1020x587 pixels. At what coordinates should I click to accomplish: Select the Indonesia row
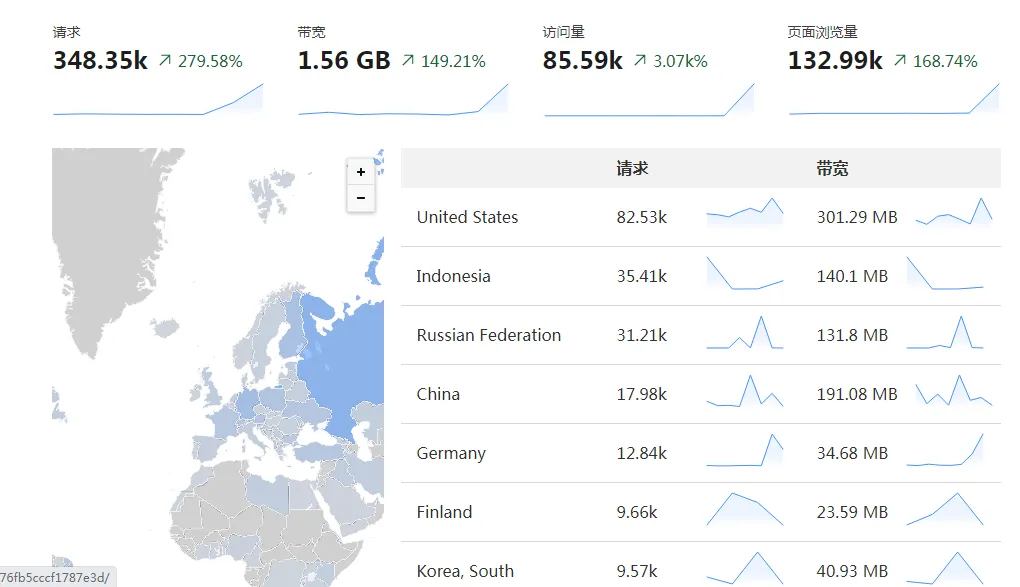(453, 276)
